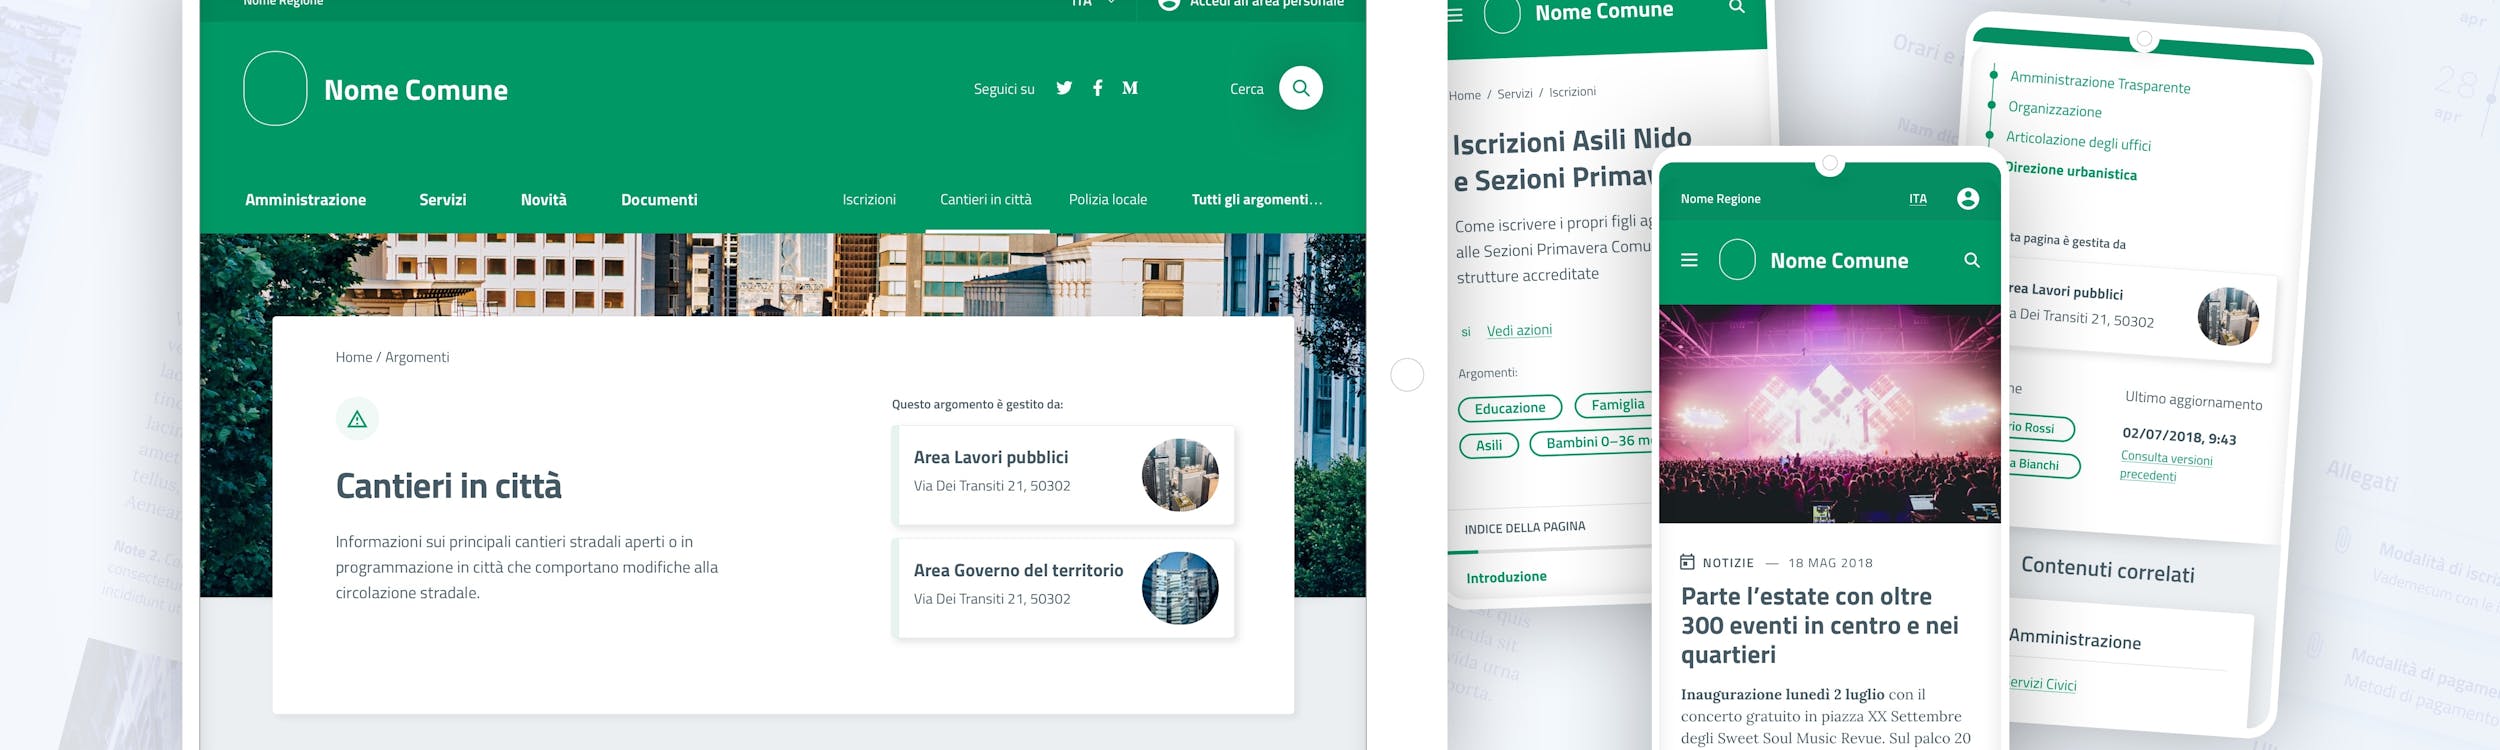
Task: Open the ITA language dropdown on center phone
Action: [1917, 199]
